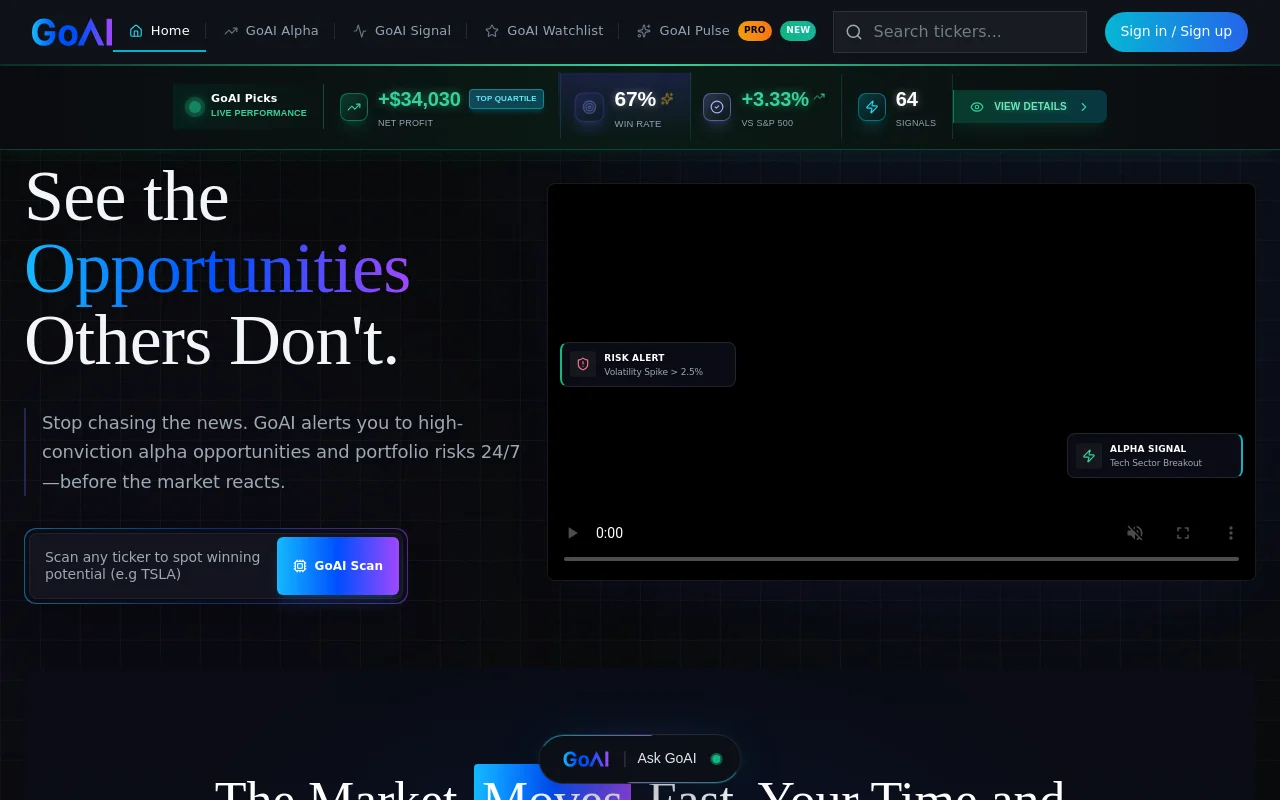Click the video progress seek bar
Screen dimensions: 1280x800
(x=900, y=559)
